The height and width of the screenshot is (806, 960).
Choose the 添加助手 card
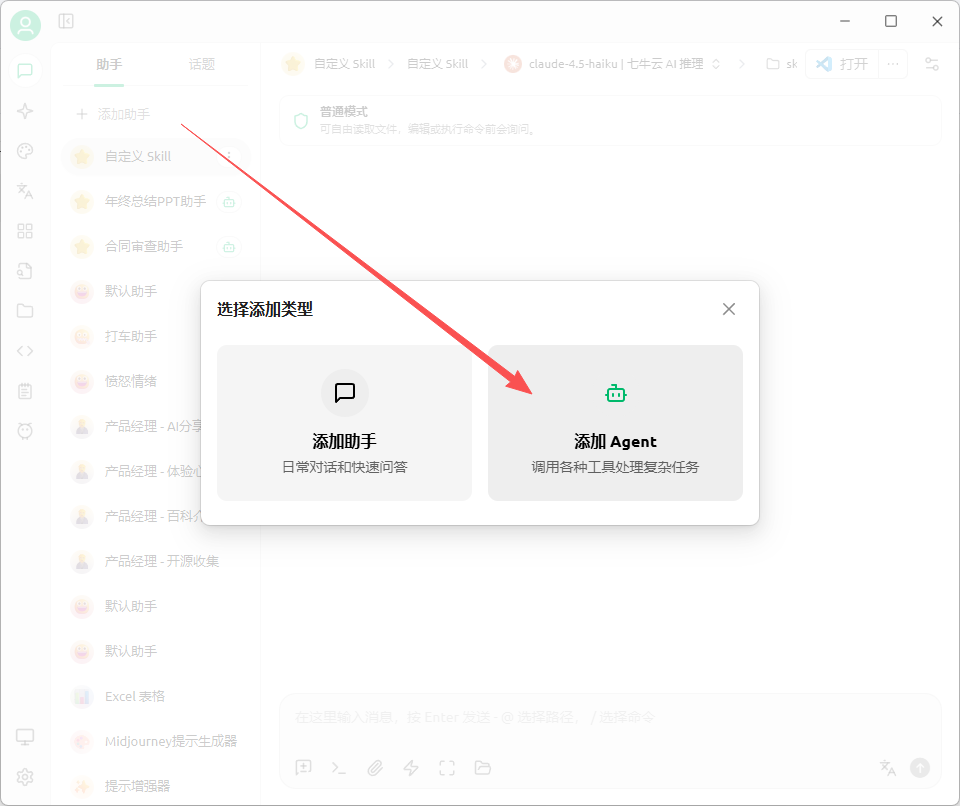coord(344,423)
